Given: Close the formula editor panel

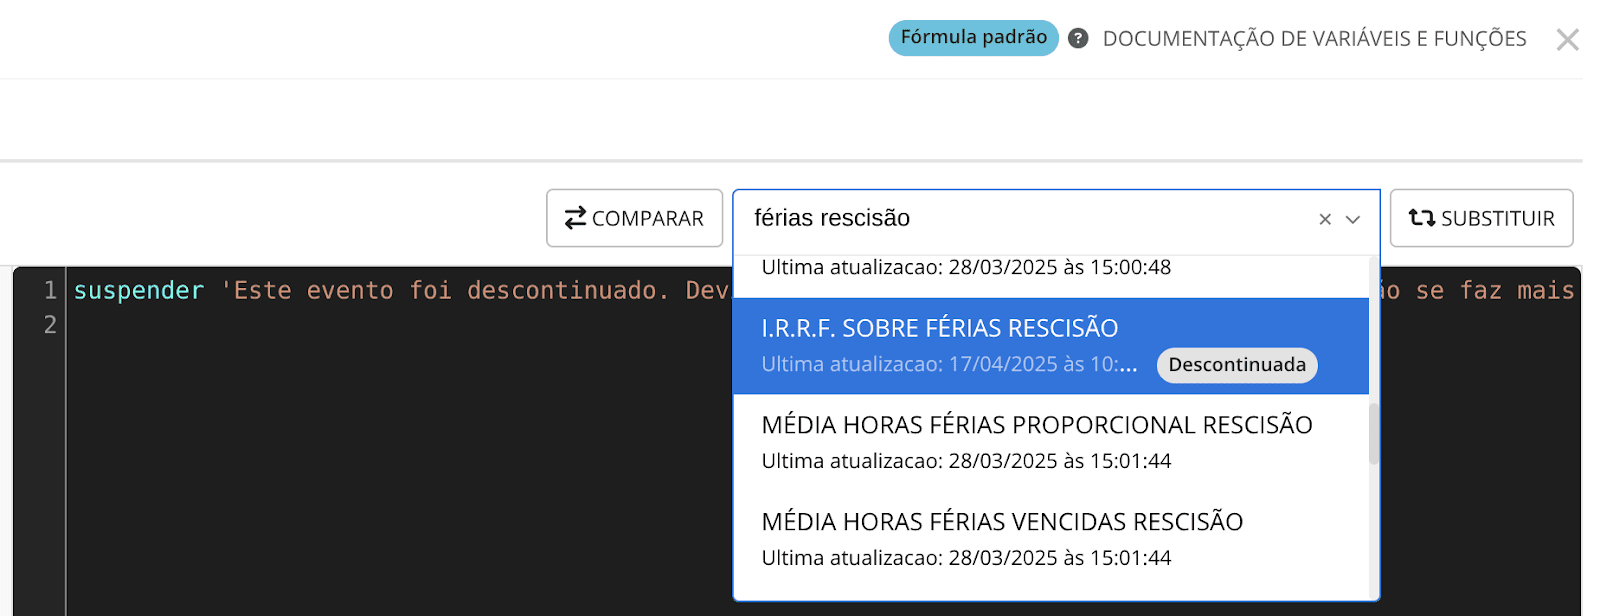Looking at the screenshot, I should [1567, 40].
